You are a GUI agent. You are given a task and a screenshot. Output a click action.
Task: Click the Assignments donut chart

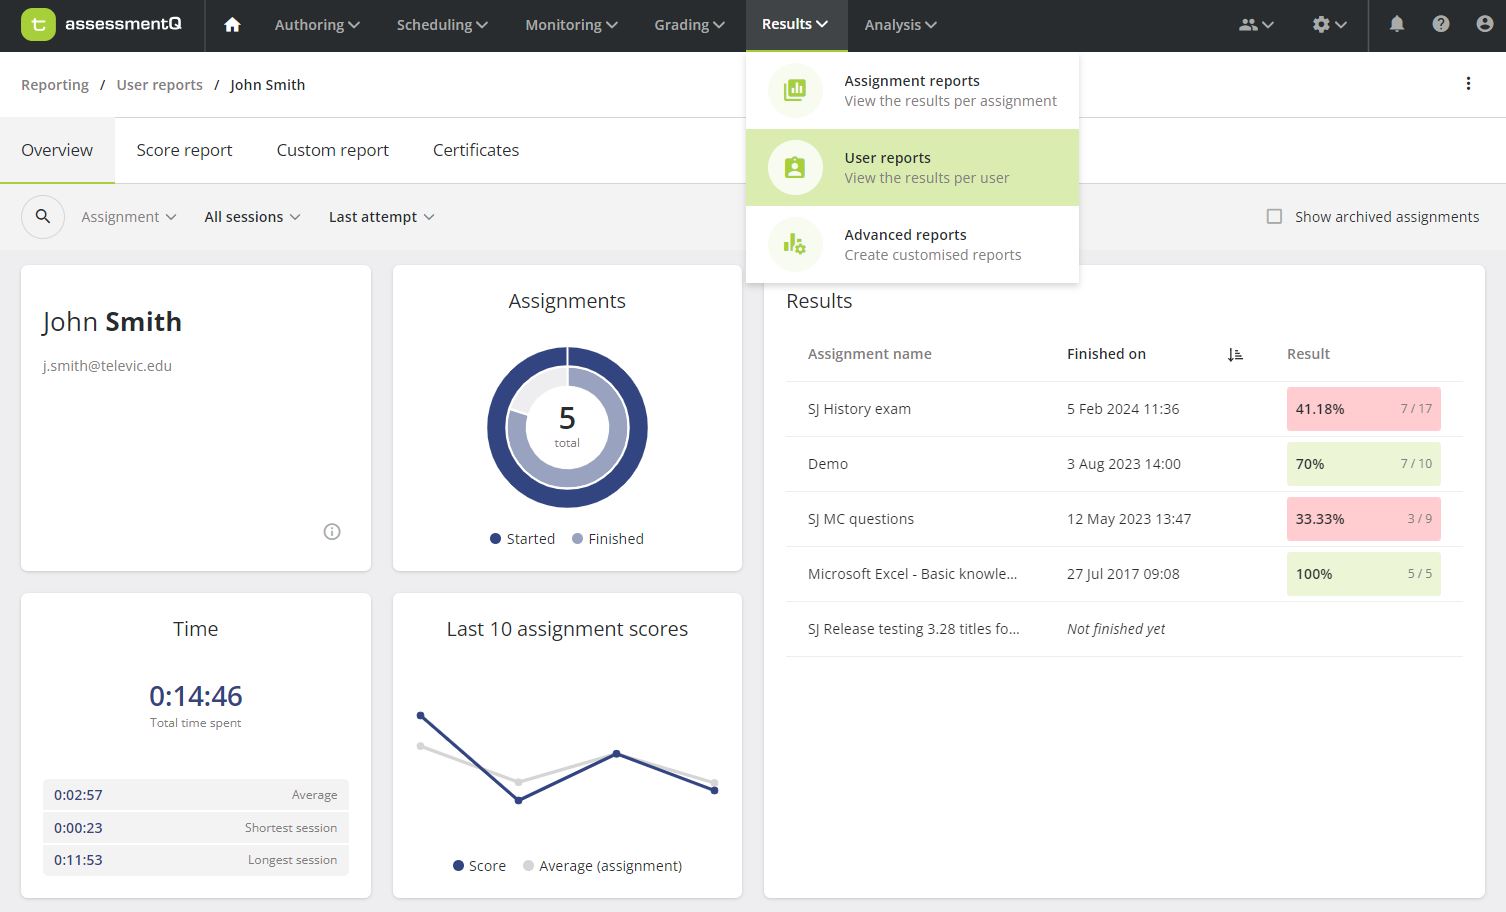(x=566, y=427)
